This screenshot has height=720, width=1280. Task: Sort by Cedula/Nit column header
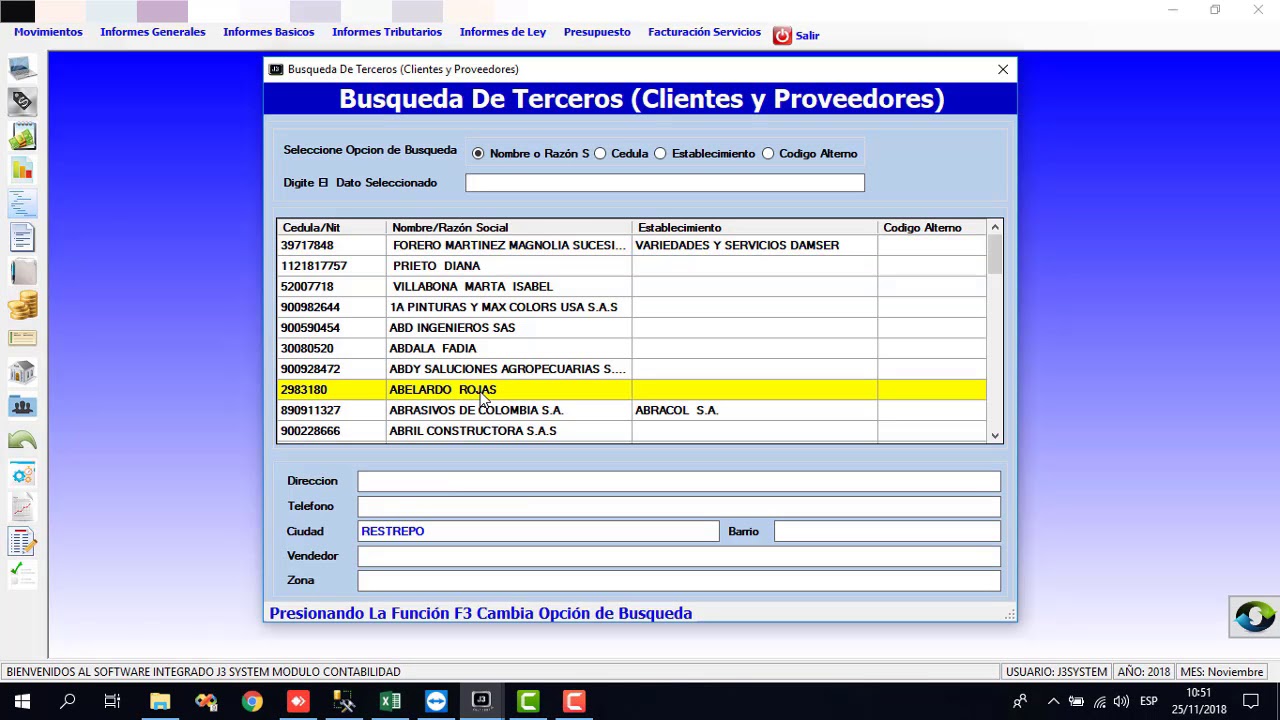click(331, 228)
